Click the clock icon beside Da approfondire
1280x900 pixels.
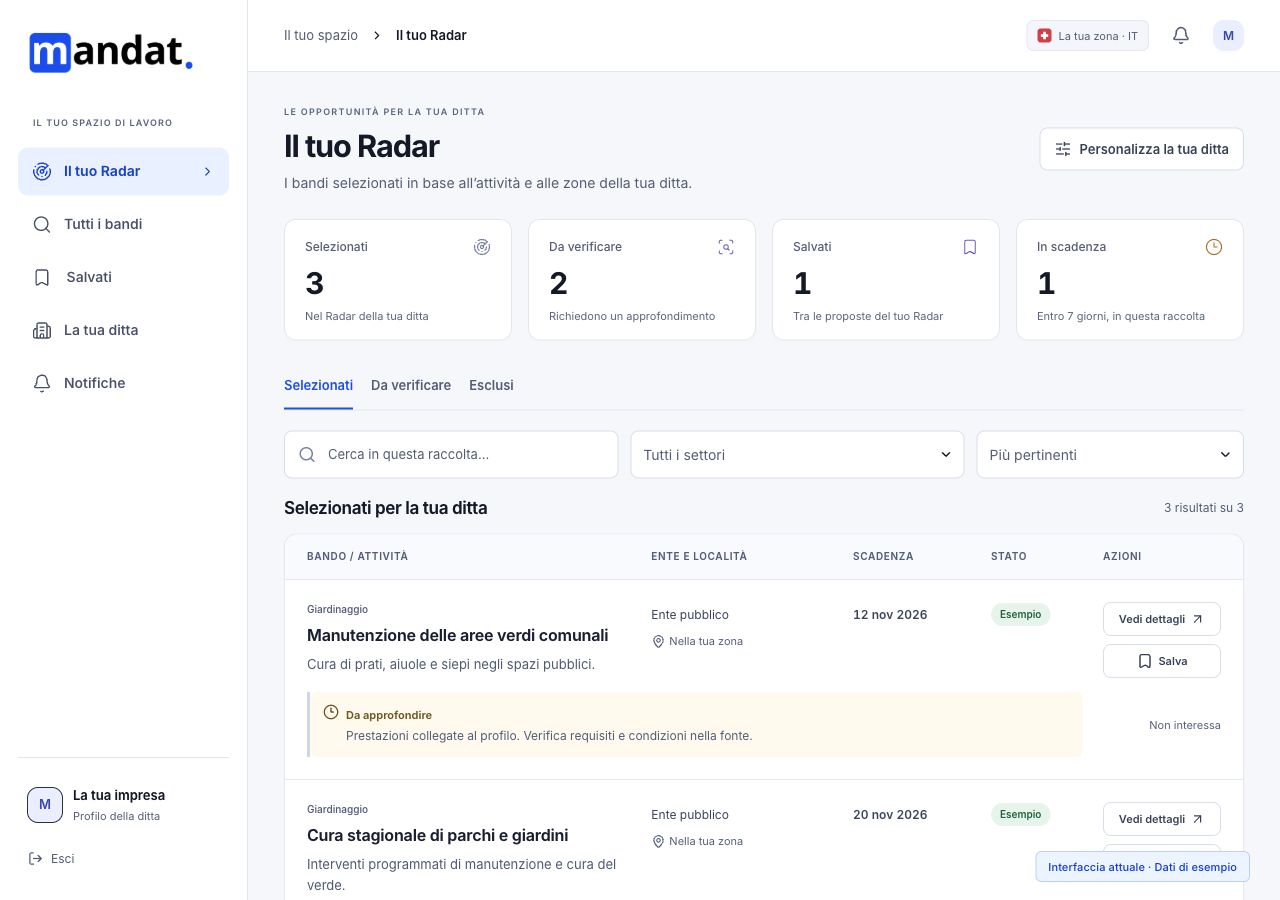tap(331, 712)
